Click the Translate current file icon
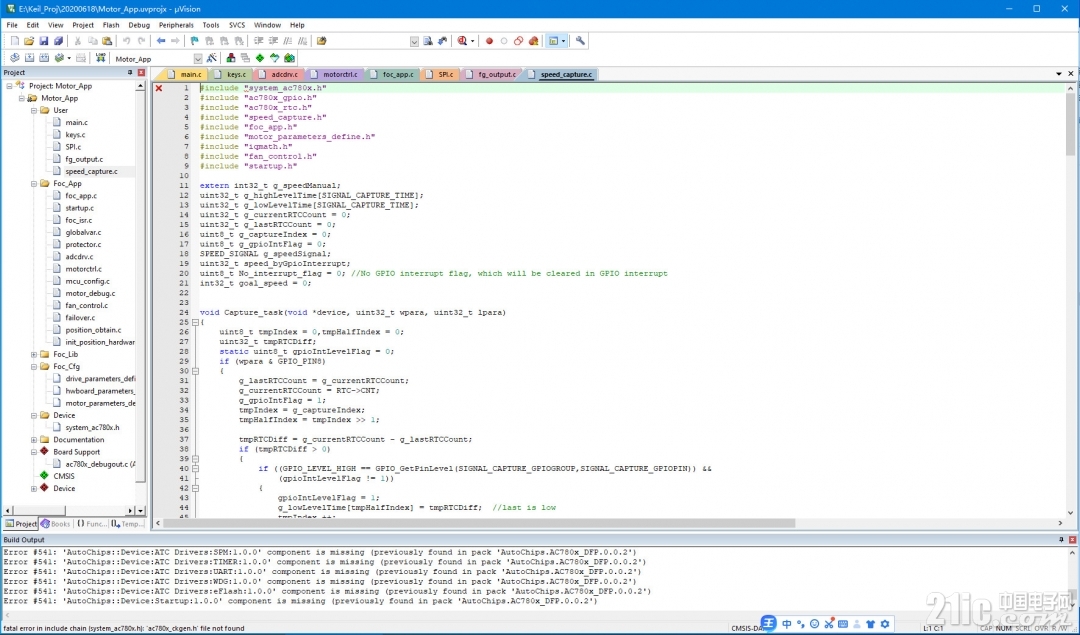 point(14,59)
